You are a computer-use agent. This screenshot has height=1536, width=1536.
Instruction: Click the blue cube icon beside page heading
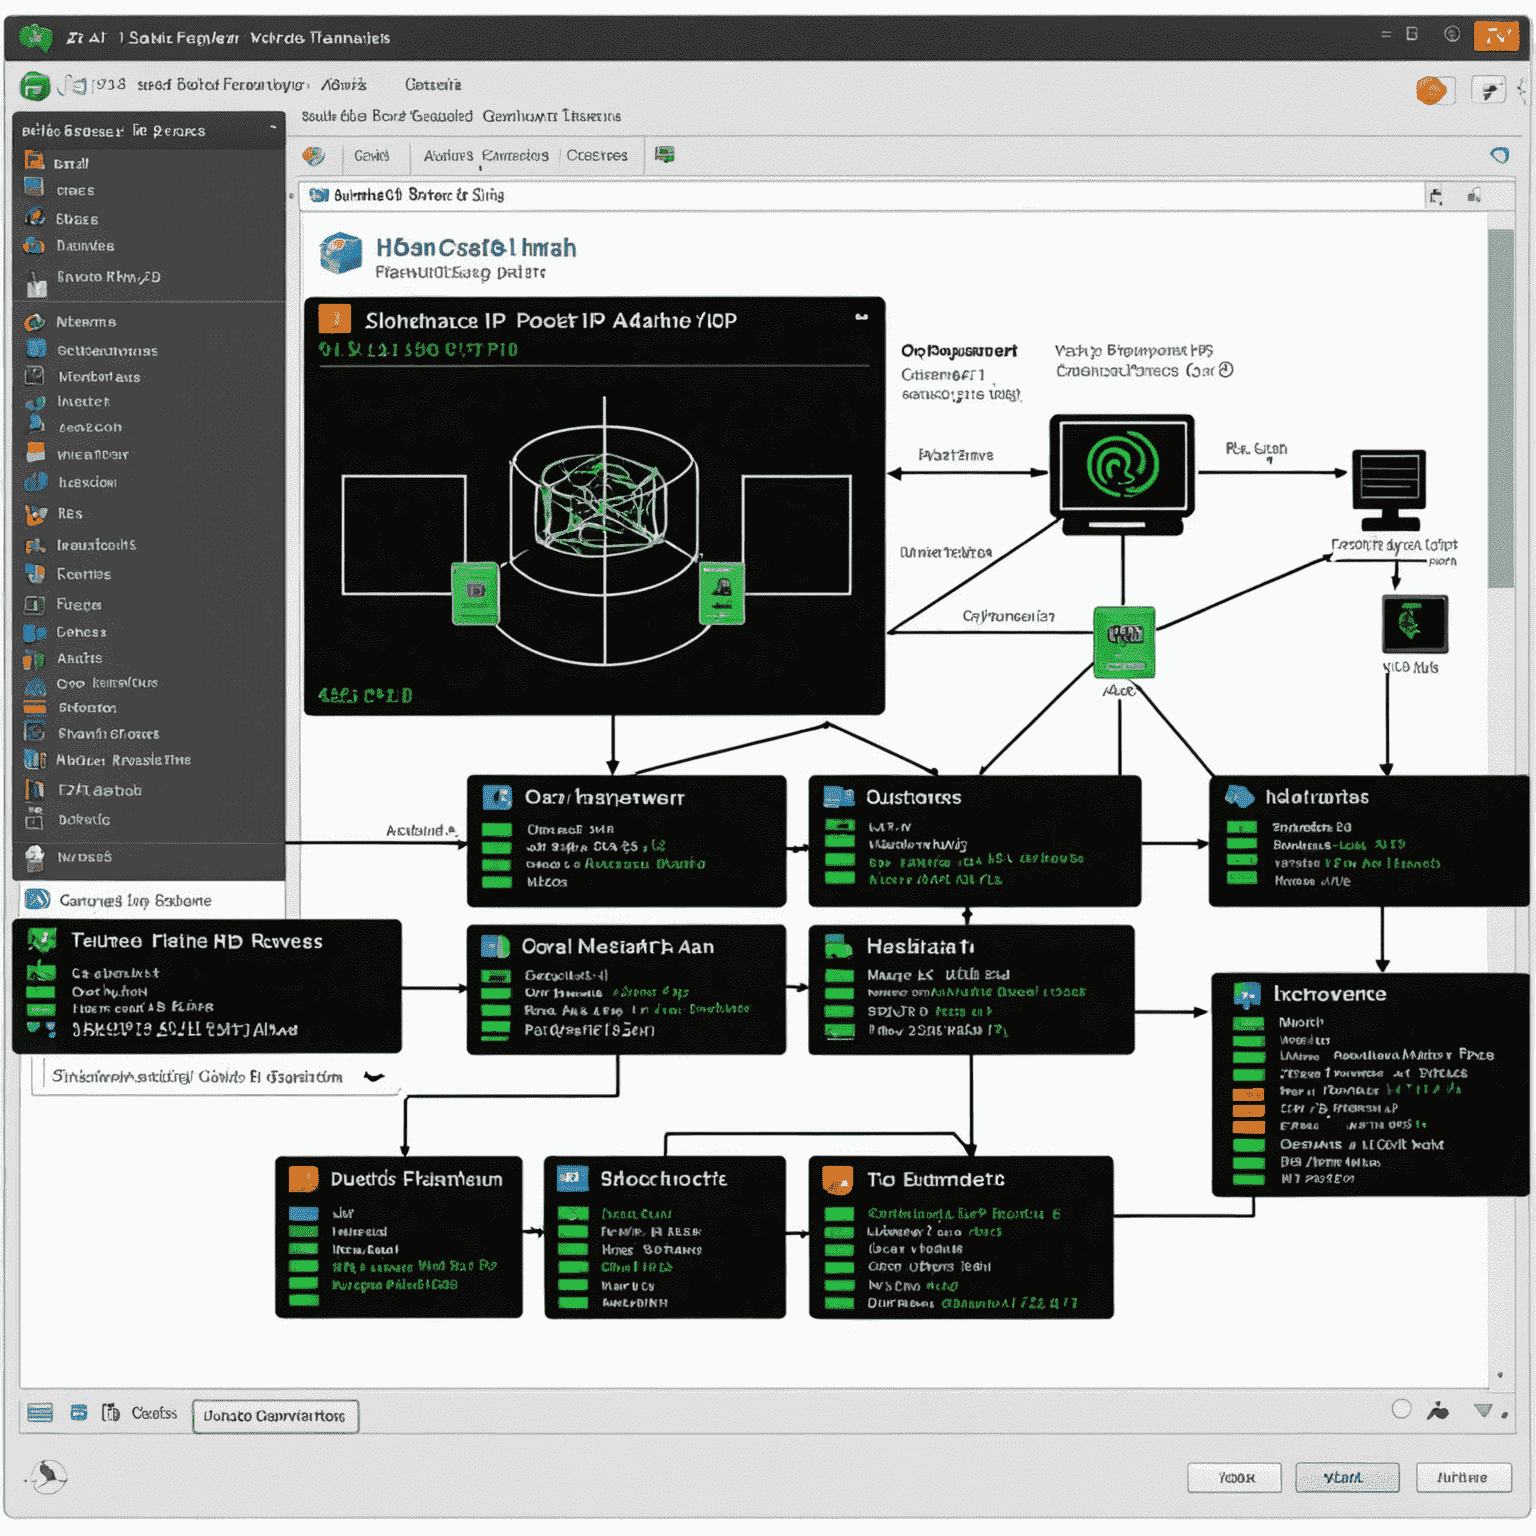(340, 253)
